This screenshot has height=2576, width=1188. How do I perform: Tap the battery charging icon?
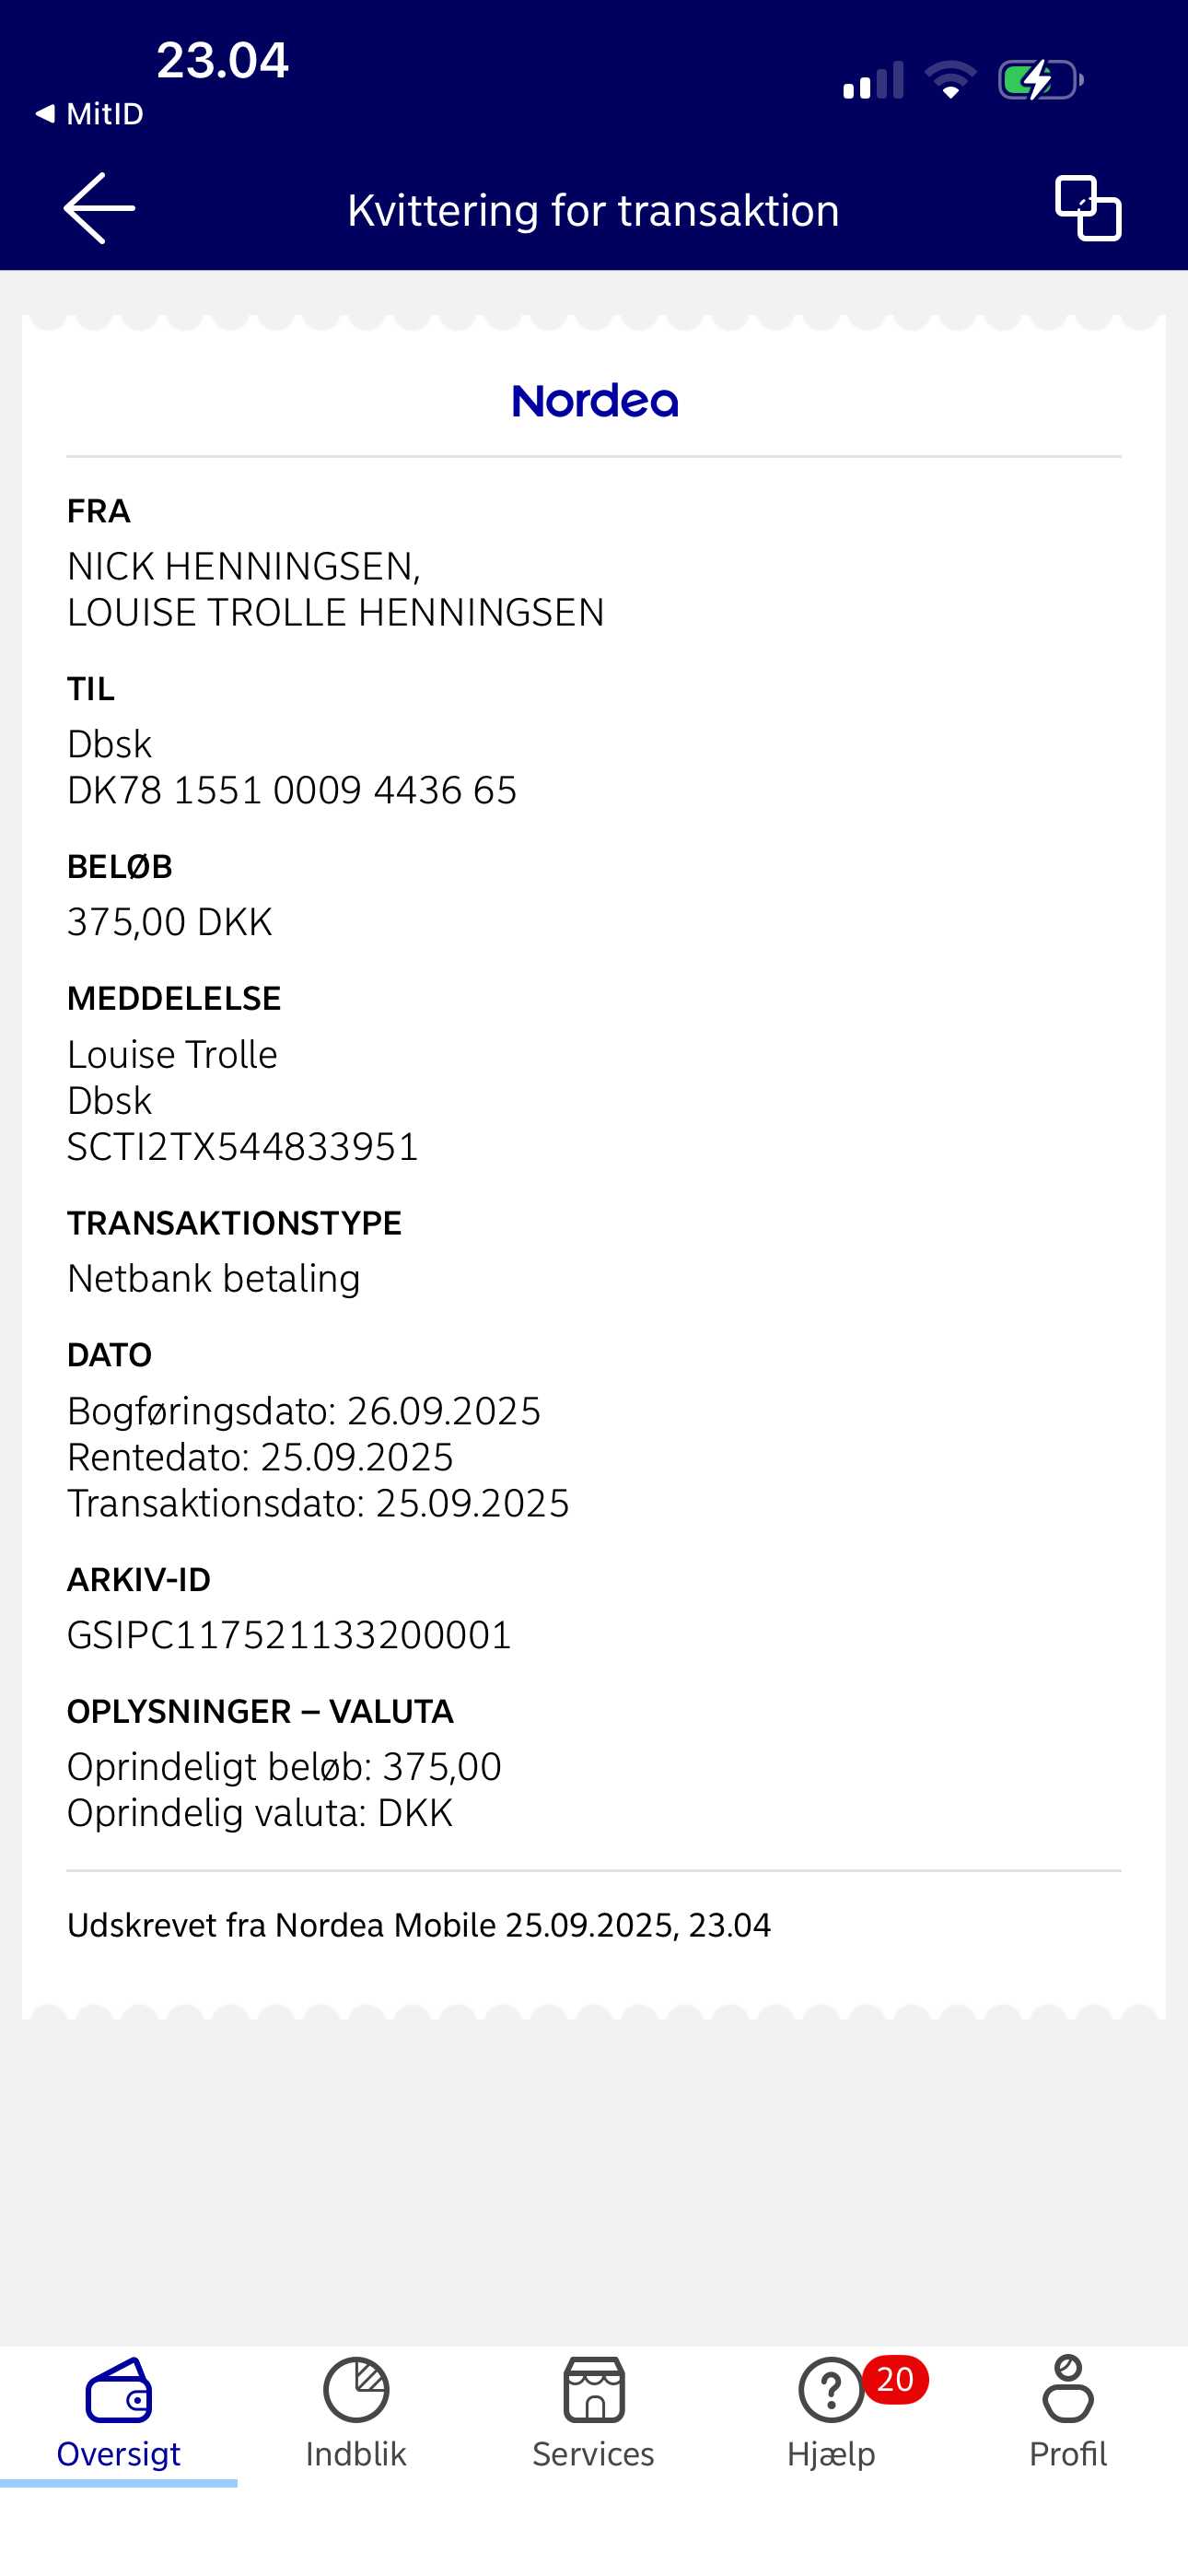point(1040,80)
